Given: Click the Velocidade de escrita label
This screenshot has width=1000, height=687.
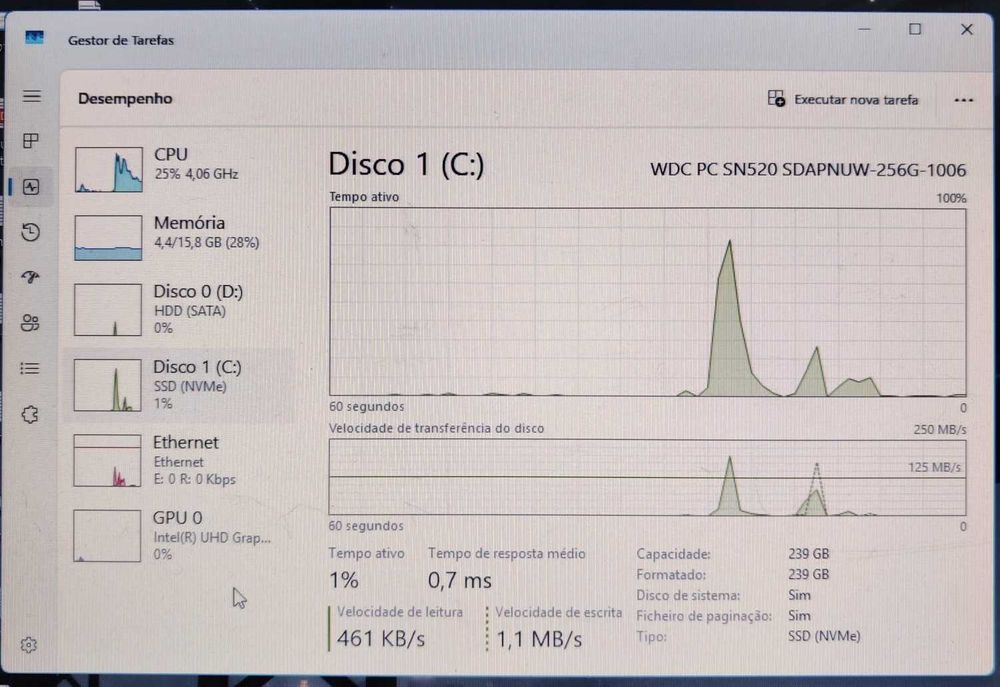Looking at the screenshot, I should coord(559,612).
